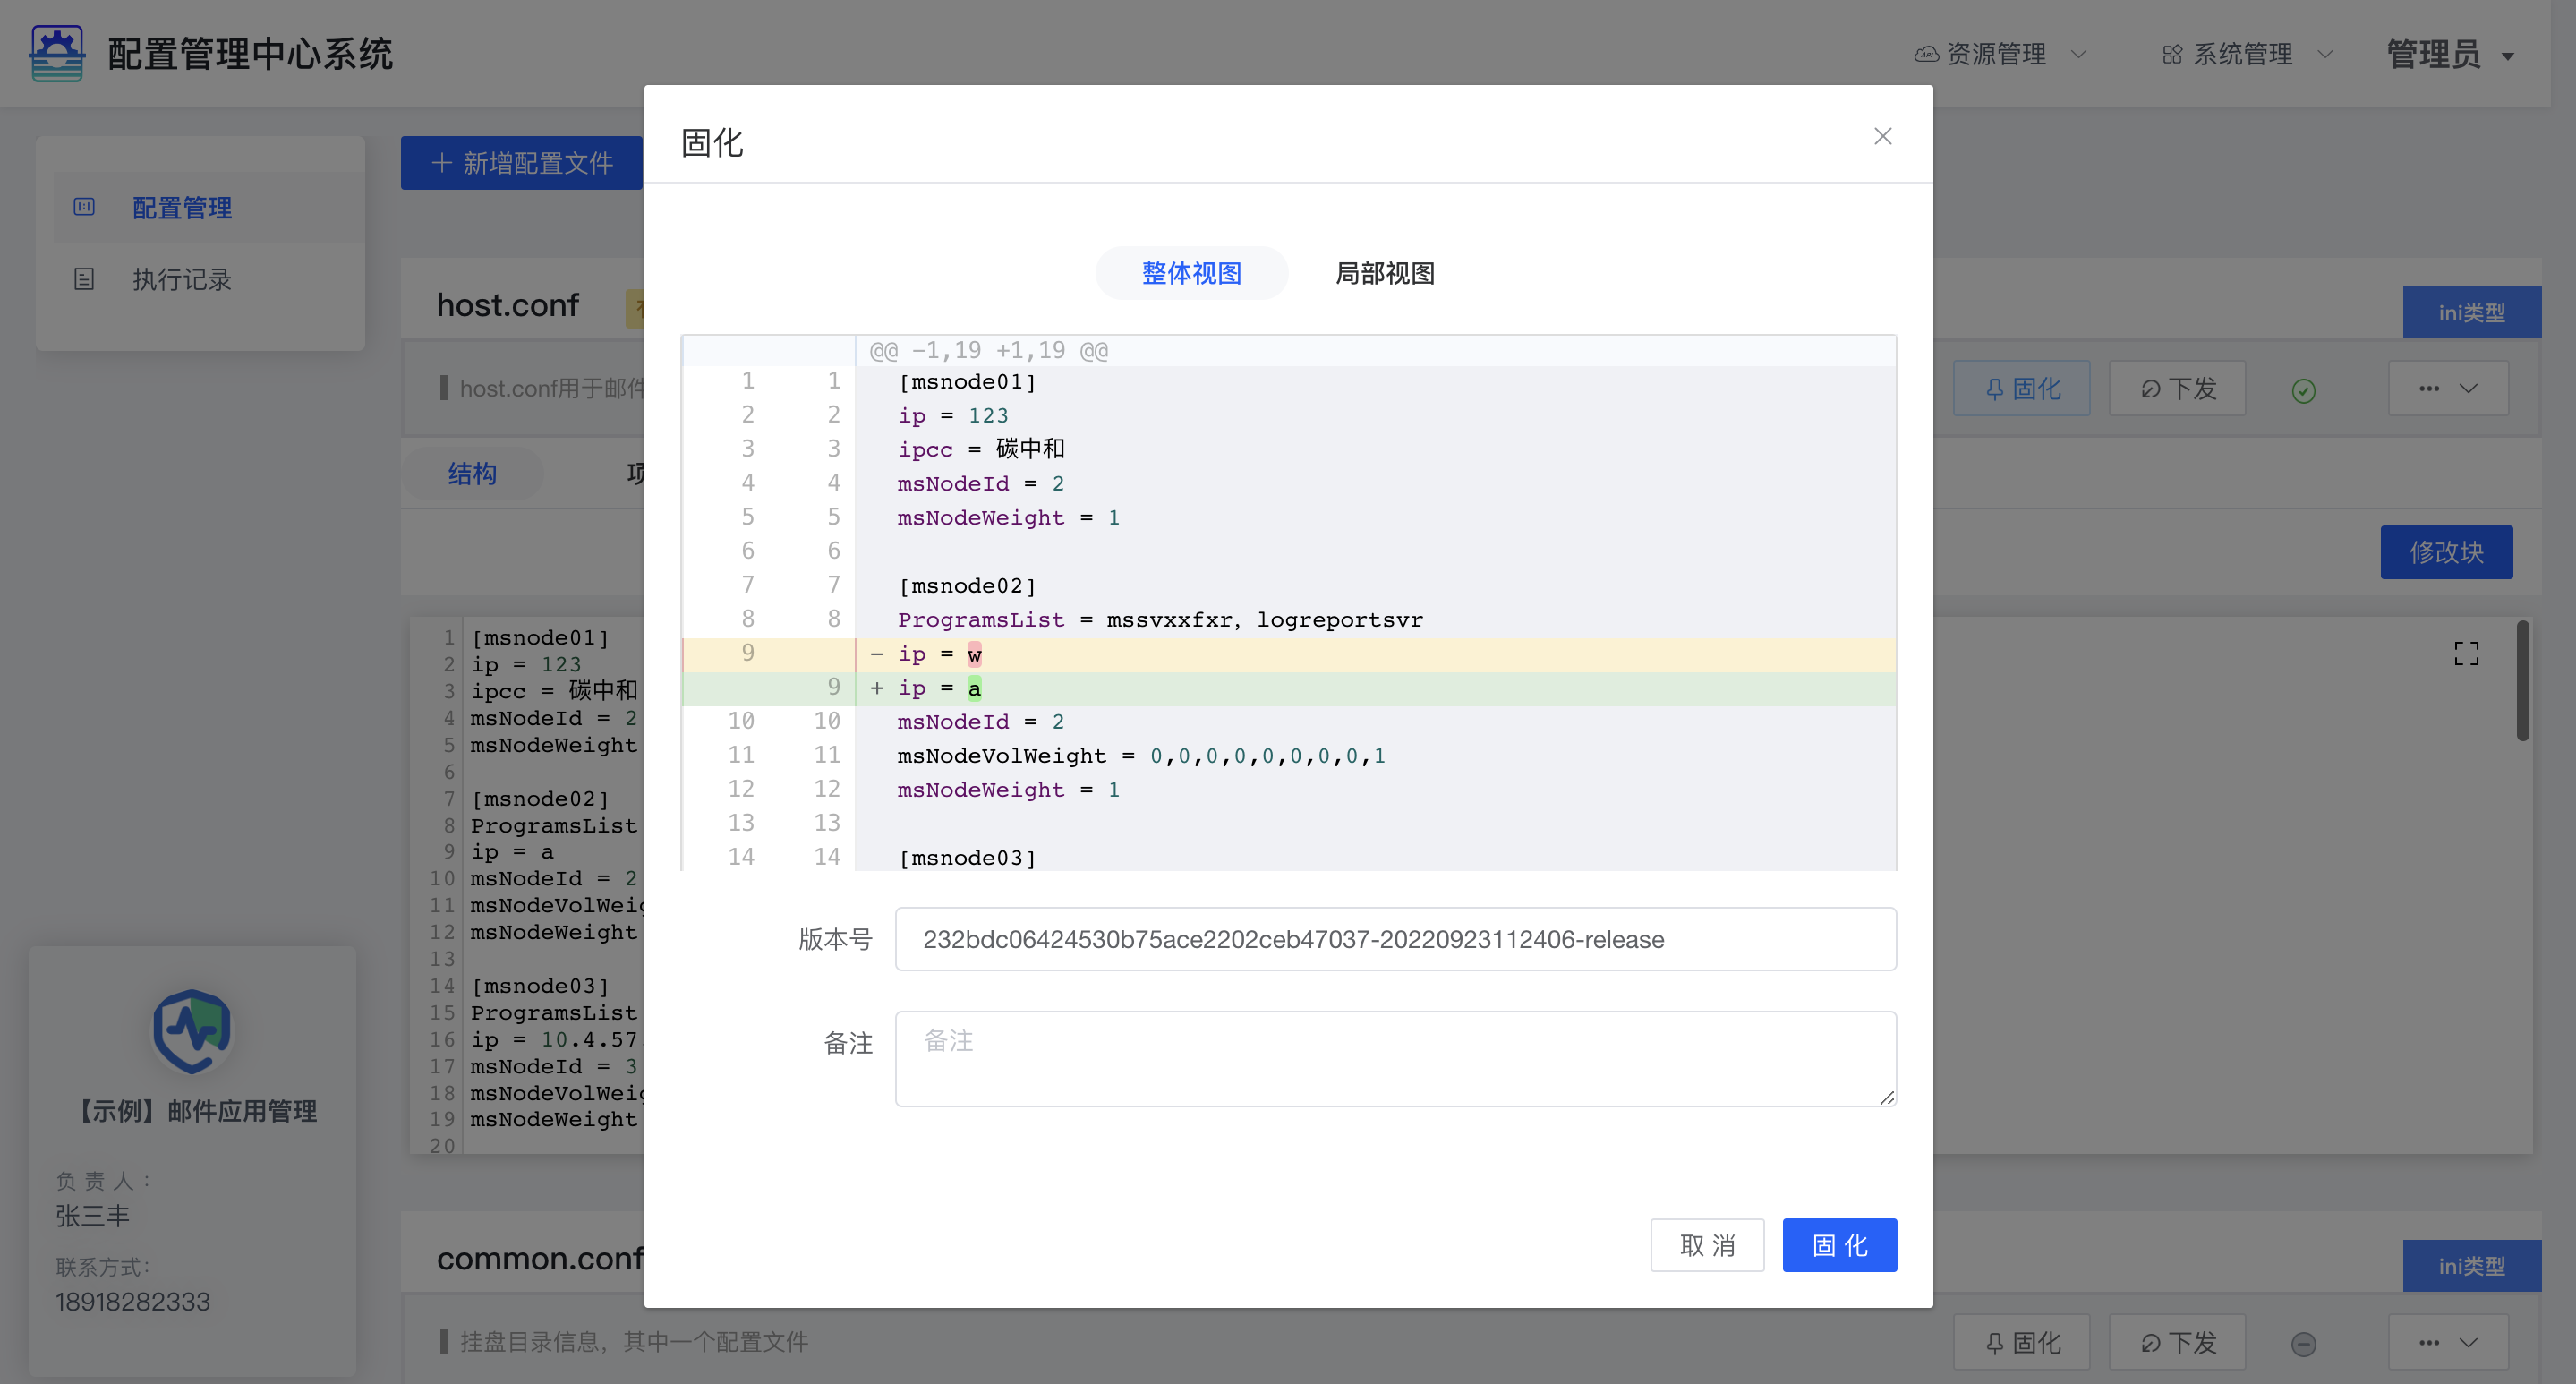Switch to the 局部视图 tab
Image resolution: width=2576 pixels, height=1384 pixels.
tap(1385, 273)
